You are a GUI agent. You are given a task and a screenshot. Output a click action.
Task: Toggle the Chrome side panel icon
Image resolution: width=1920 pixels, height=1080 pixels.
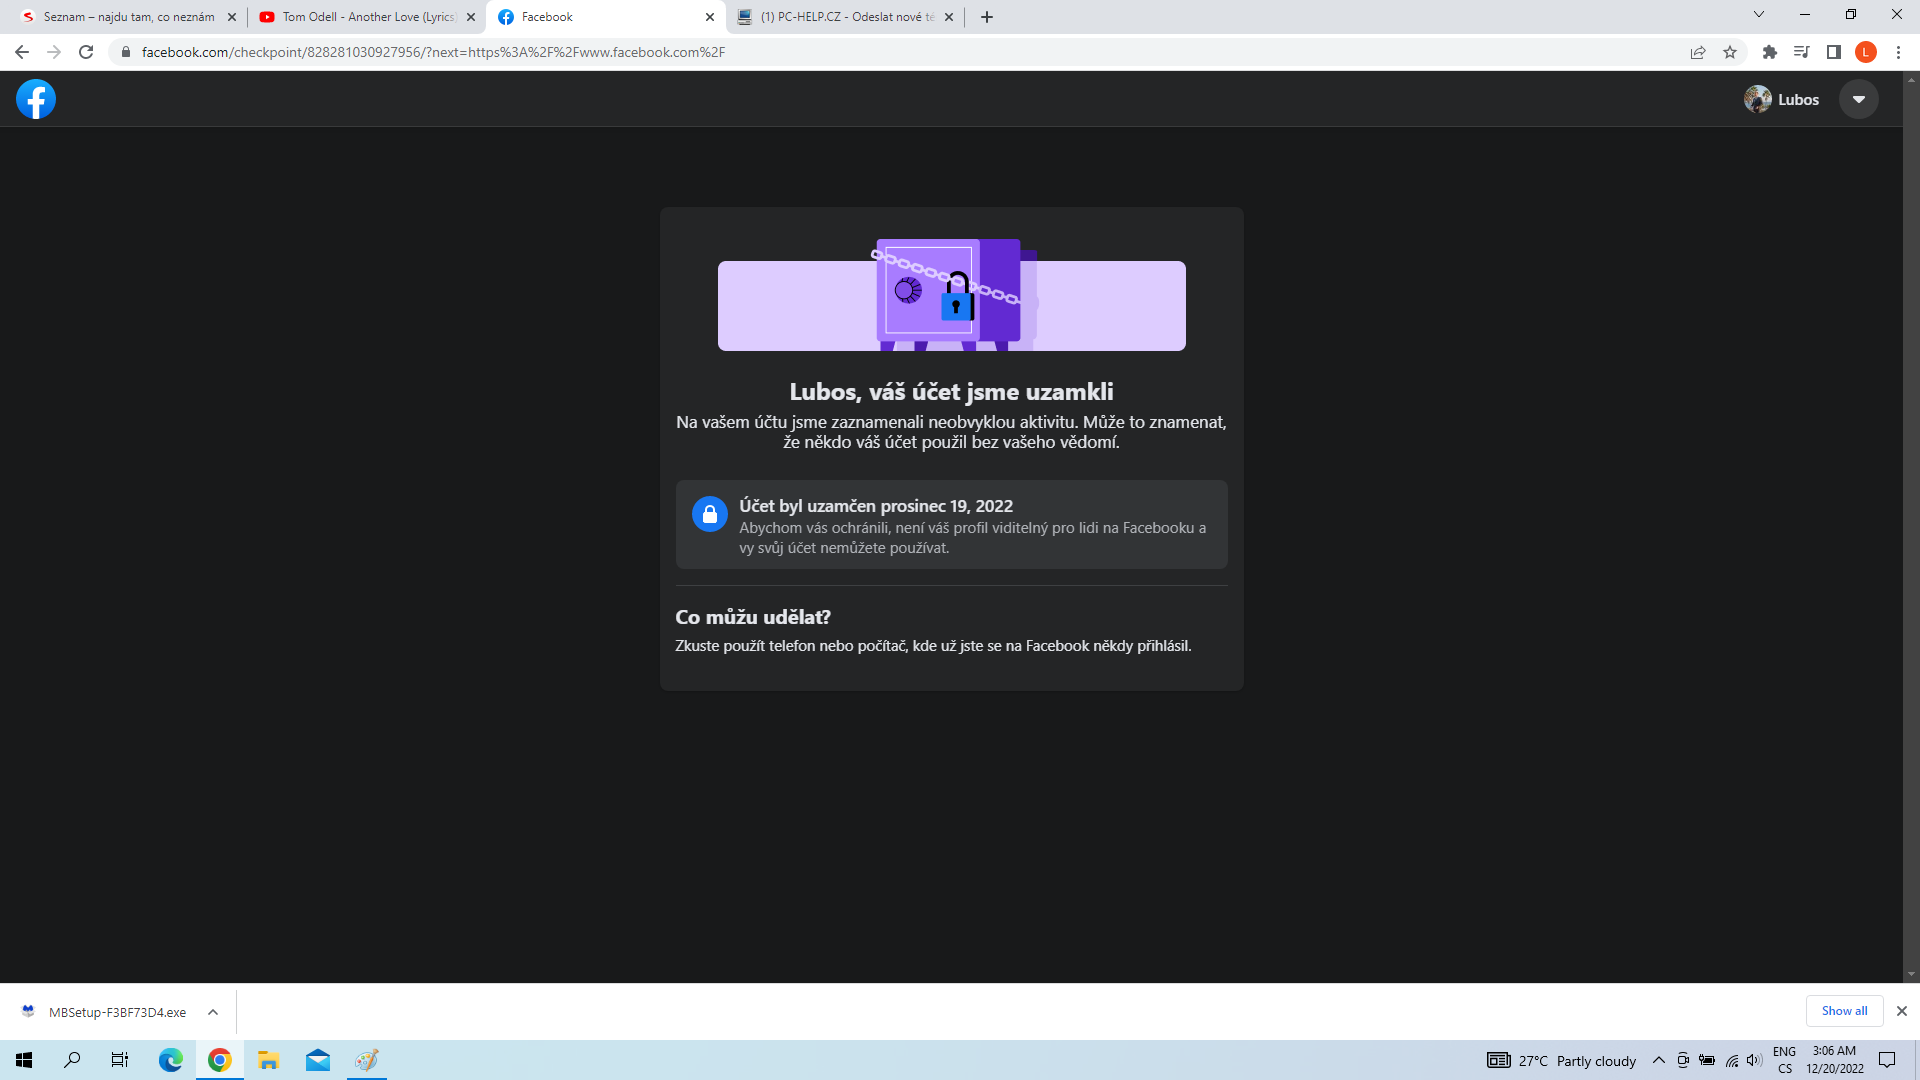pos(1833,52)
